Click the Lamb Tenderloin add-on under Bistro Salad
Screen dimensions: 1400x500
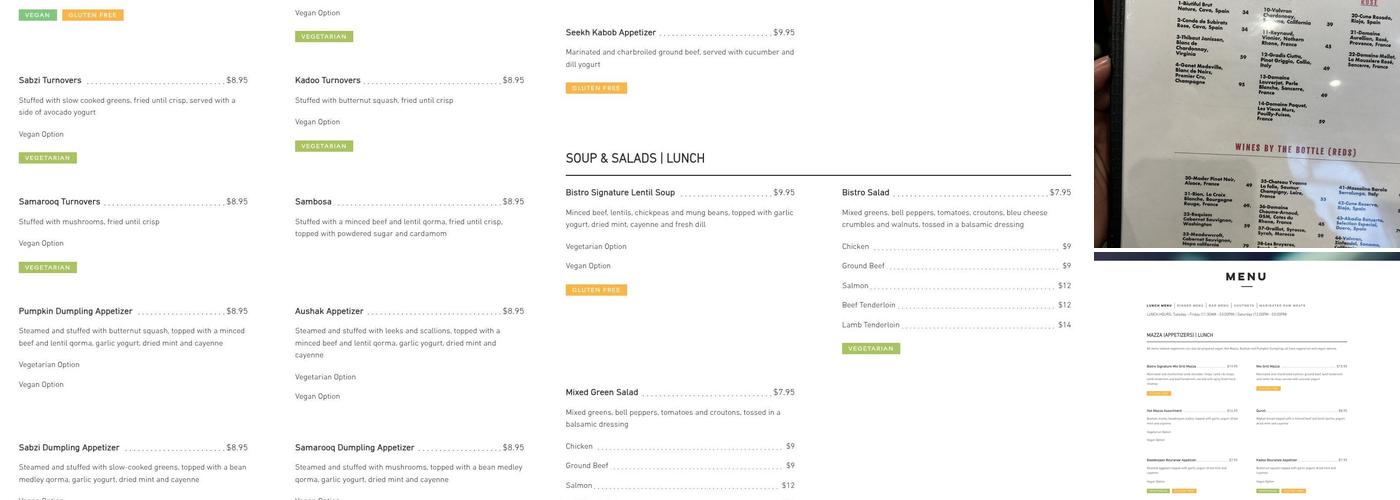[x=871, y=325]
